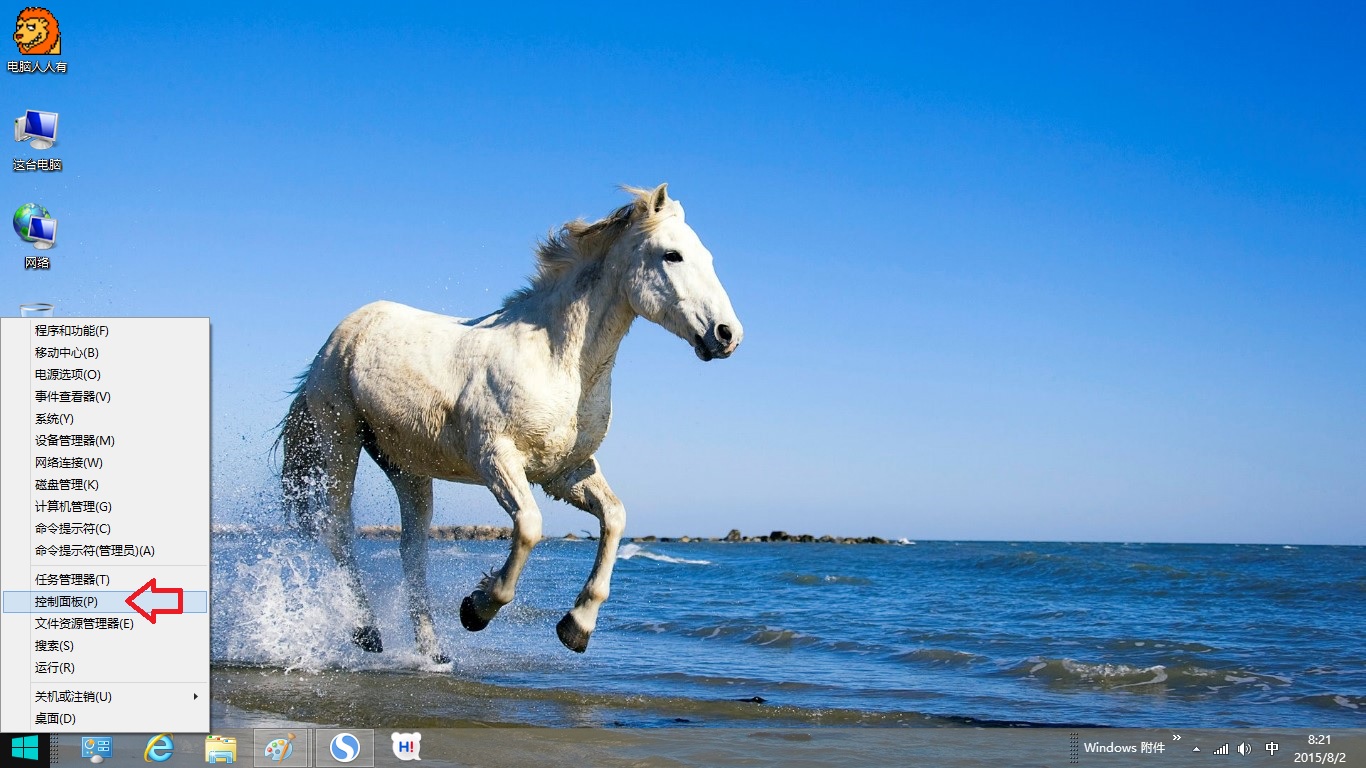Viewport: 1366px width, 768px height.
Task: Open 命令提示符(C) menu entry
Action: click(x=106, y=529)
